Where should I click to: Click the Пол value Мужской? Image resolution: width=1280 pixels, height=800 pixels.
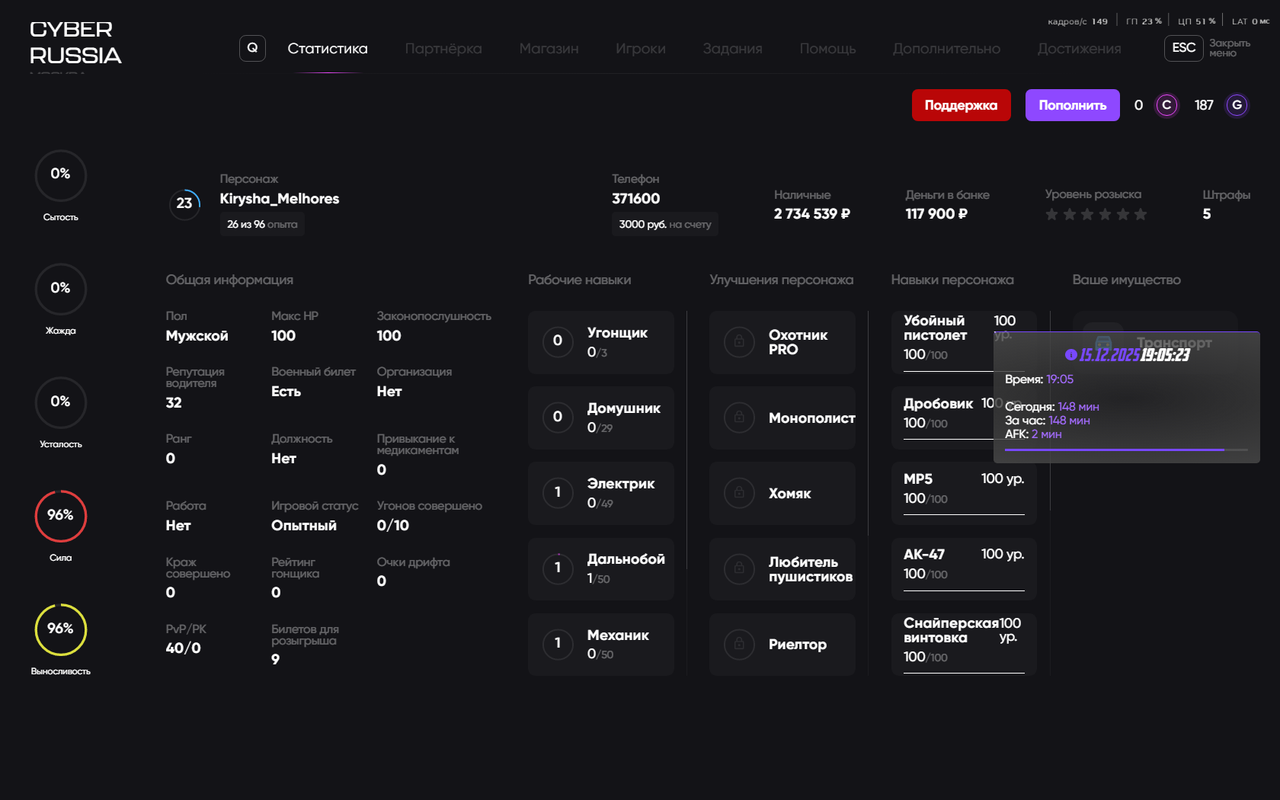(197, 336)
